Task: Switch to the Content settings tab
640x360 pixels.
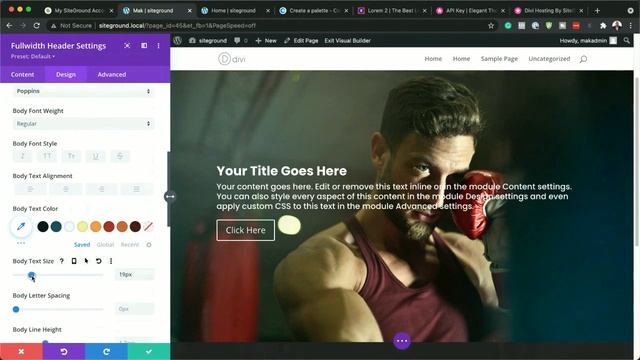Action: pyautogui.click(x=22, y=74)
